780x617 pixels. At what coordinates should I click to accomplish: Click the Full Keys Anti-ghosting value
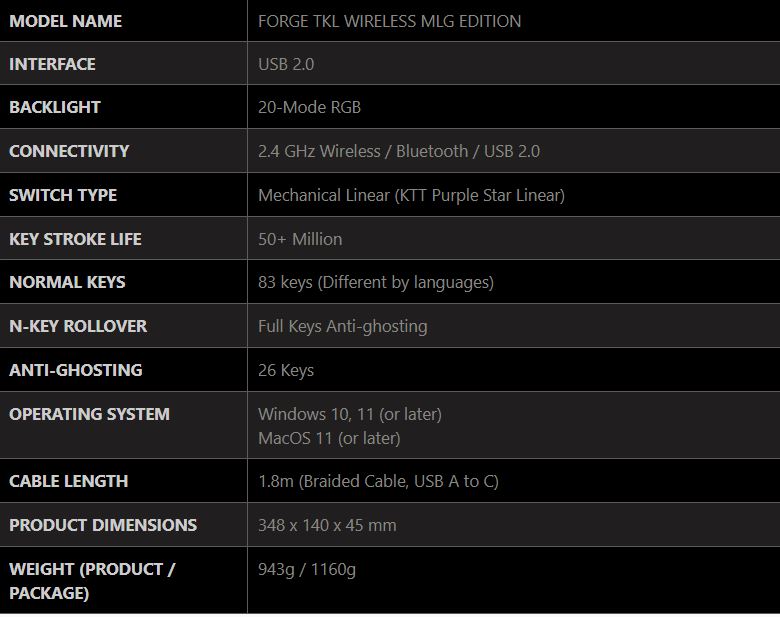tap(342, 326)
